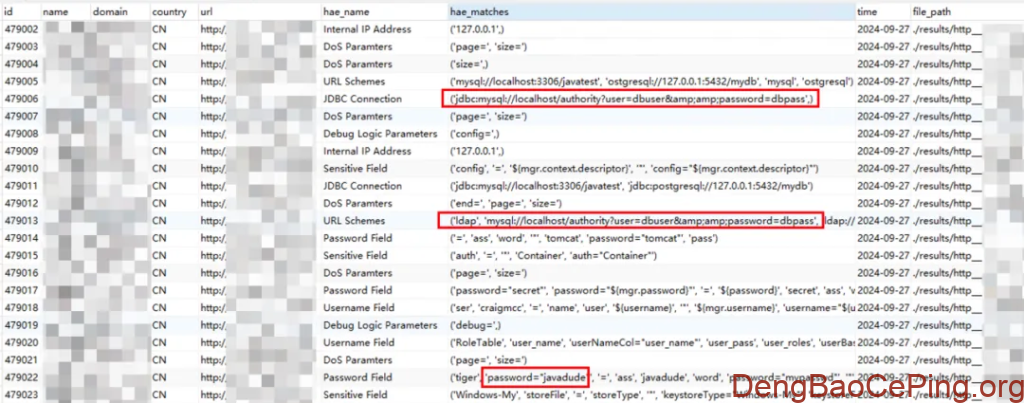This screenshot has width=1024, height=403.
Task: Click the Debug Logic Parameters cell in row 479019
Action: pos(380,325)
